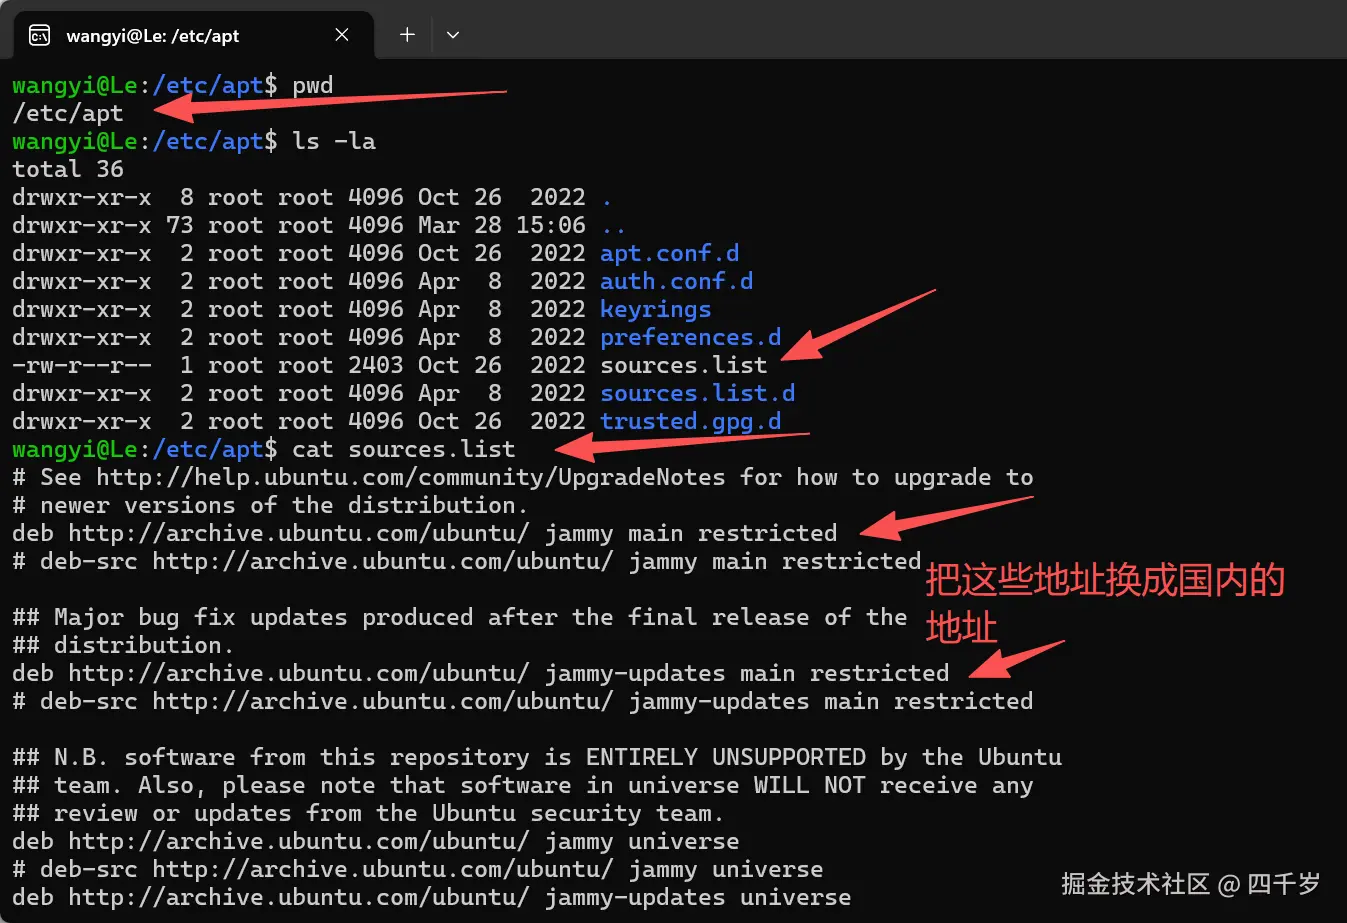The image size is (1347, 923).
Task: Click the apt.conf.d directory name
Action: [668, 253]
